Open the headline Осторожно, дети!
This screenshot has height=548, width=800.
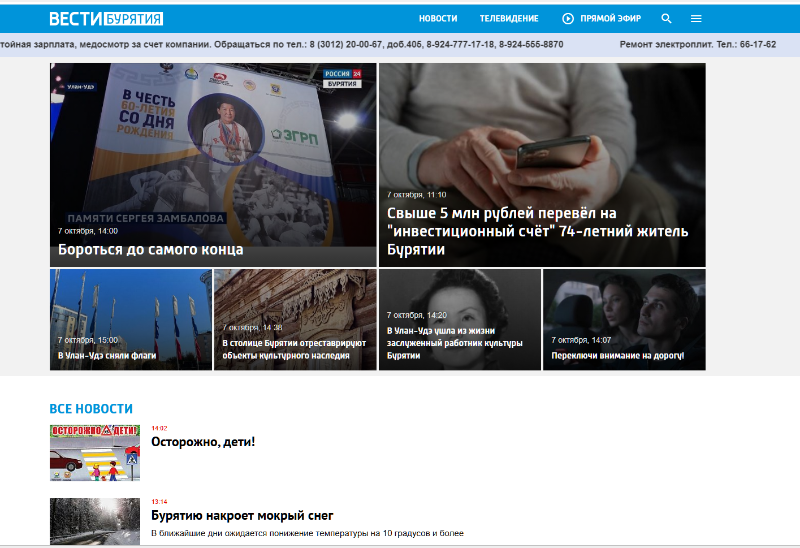point(203,442)
